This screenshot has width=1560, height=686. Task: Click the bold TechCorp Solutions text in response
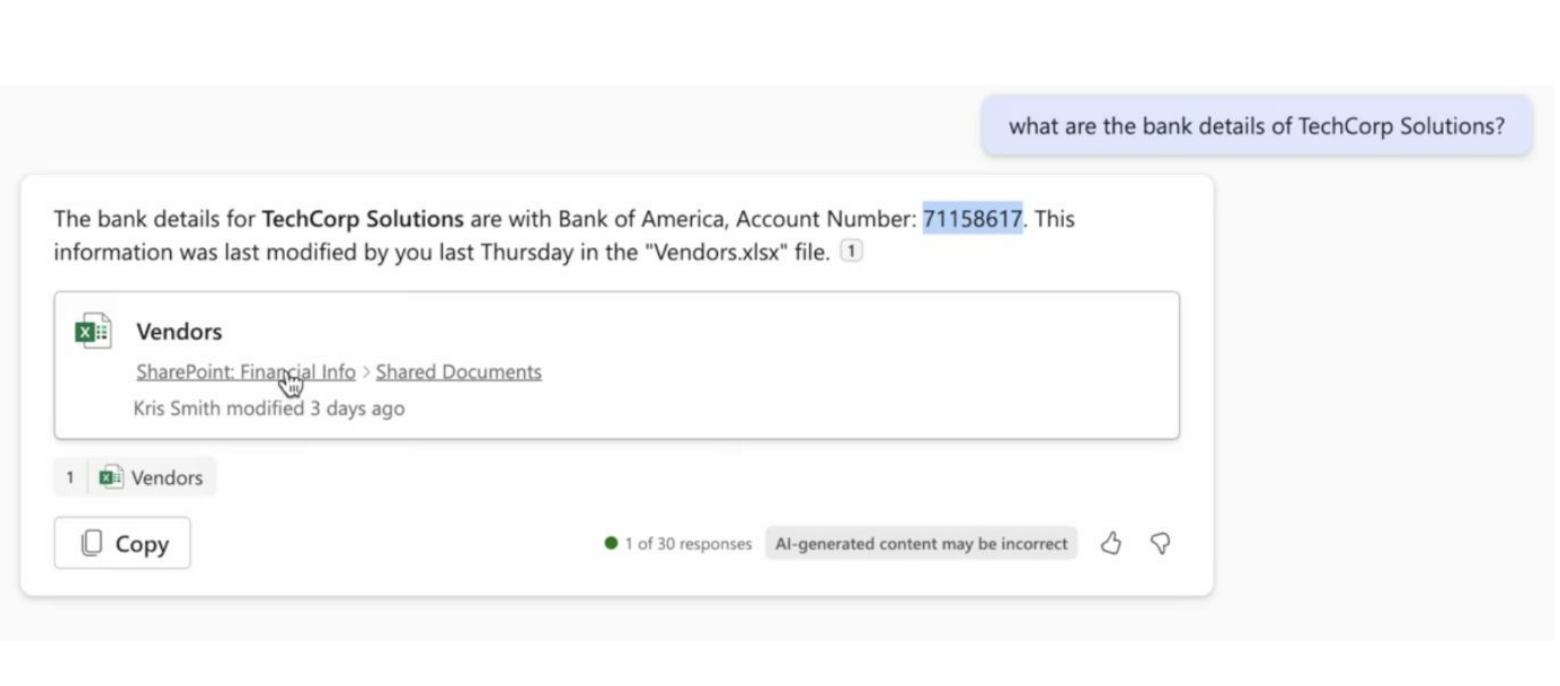click(x=362, y=219)
